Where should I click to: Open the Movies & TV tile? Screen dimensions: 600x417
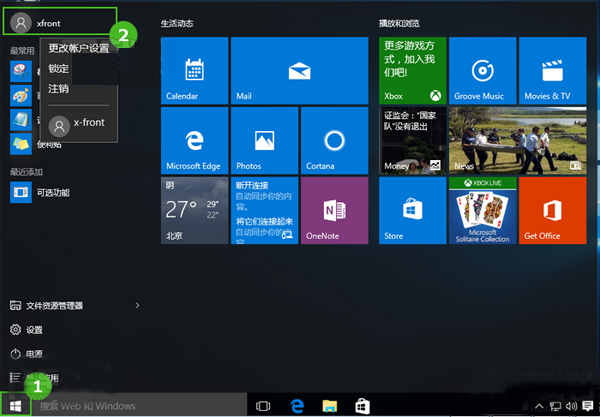coord(553,70)
